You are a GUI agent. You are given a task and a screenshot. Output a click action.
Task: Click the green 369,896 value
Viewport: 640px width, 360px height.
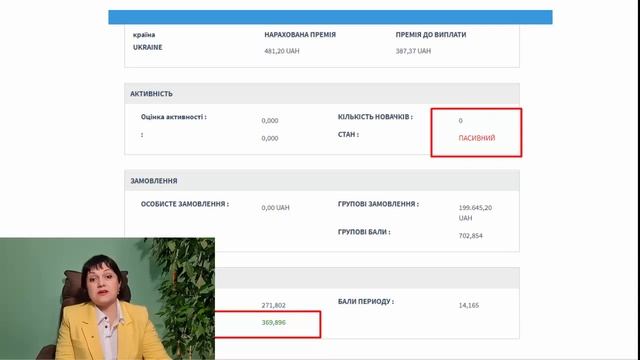273,322
